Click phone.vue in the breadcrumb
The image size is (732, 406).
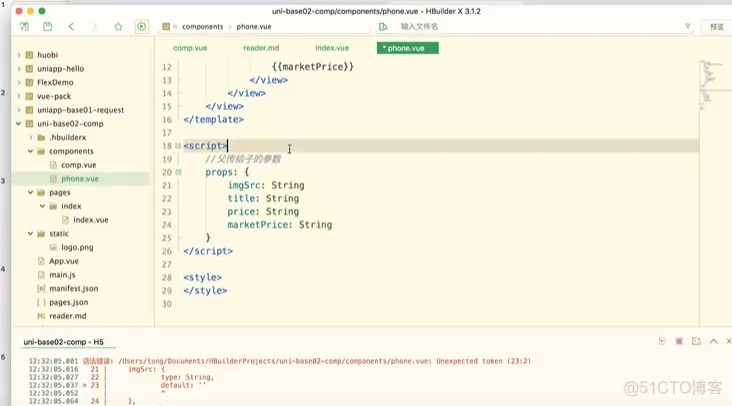pos(253,27)
